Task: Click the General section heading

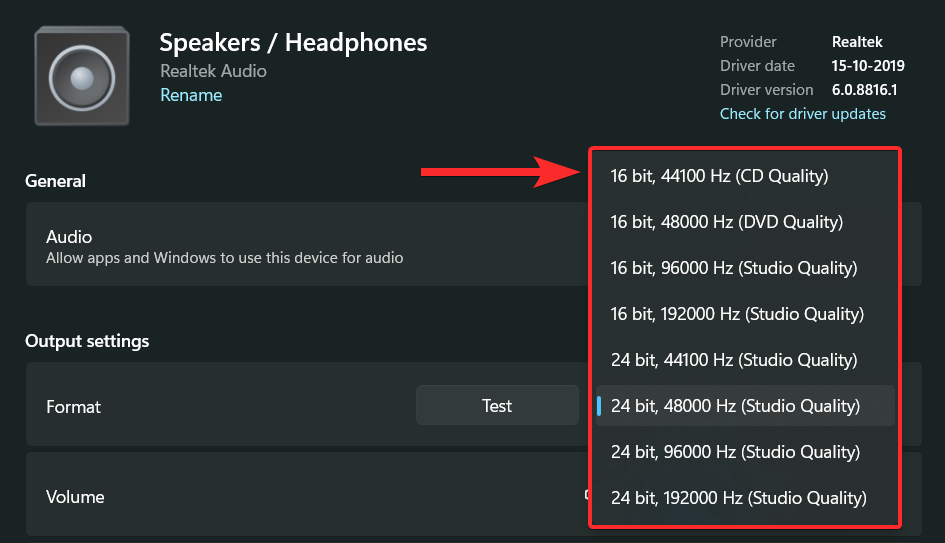Action: coord(56,181)
